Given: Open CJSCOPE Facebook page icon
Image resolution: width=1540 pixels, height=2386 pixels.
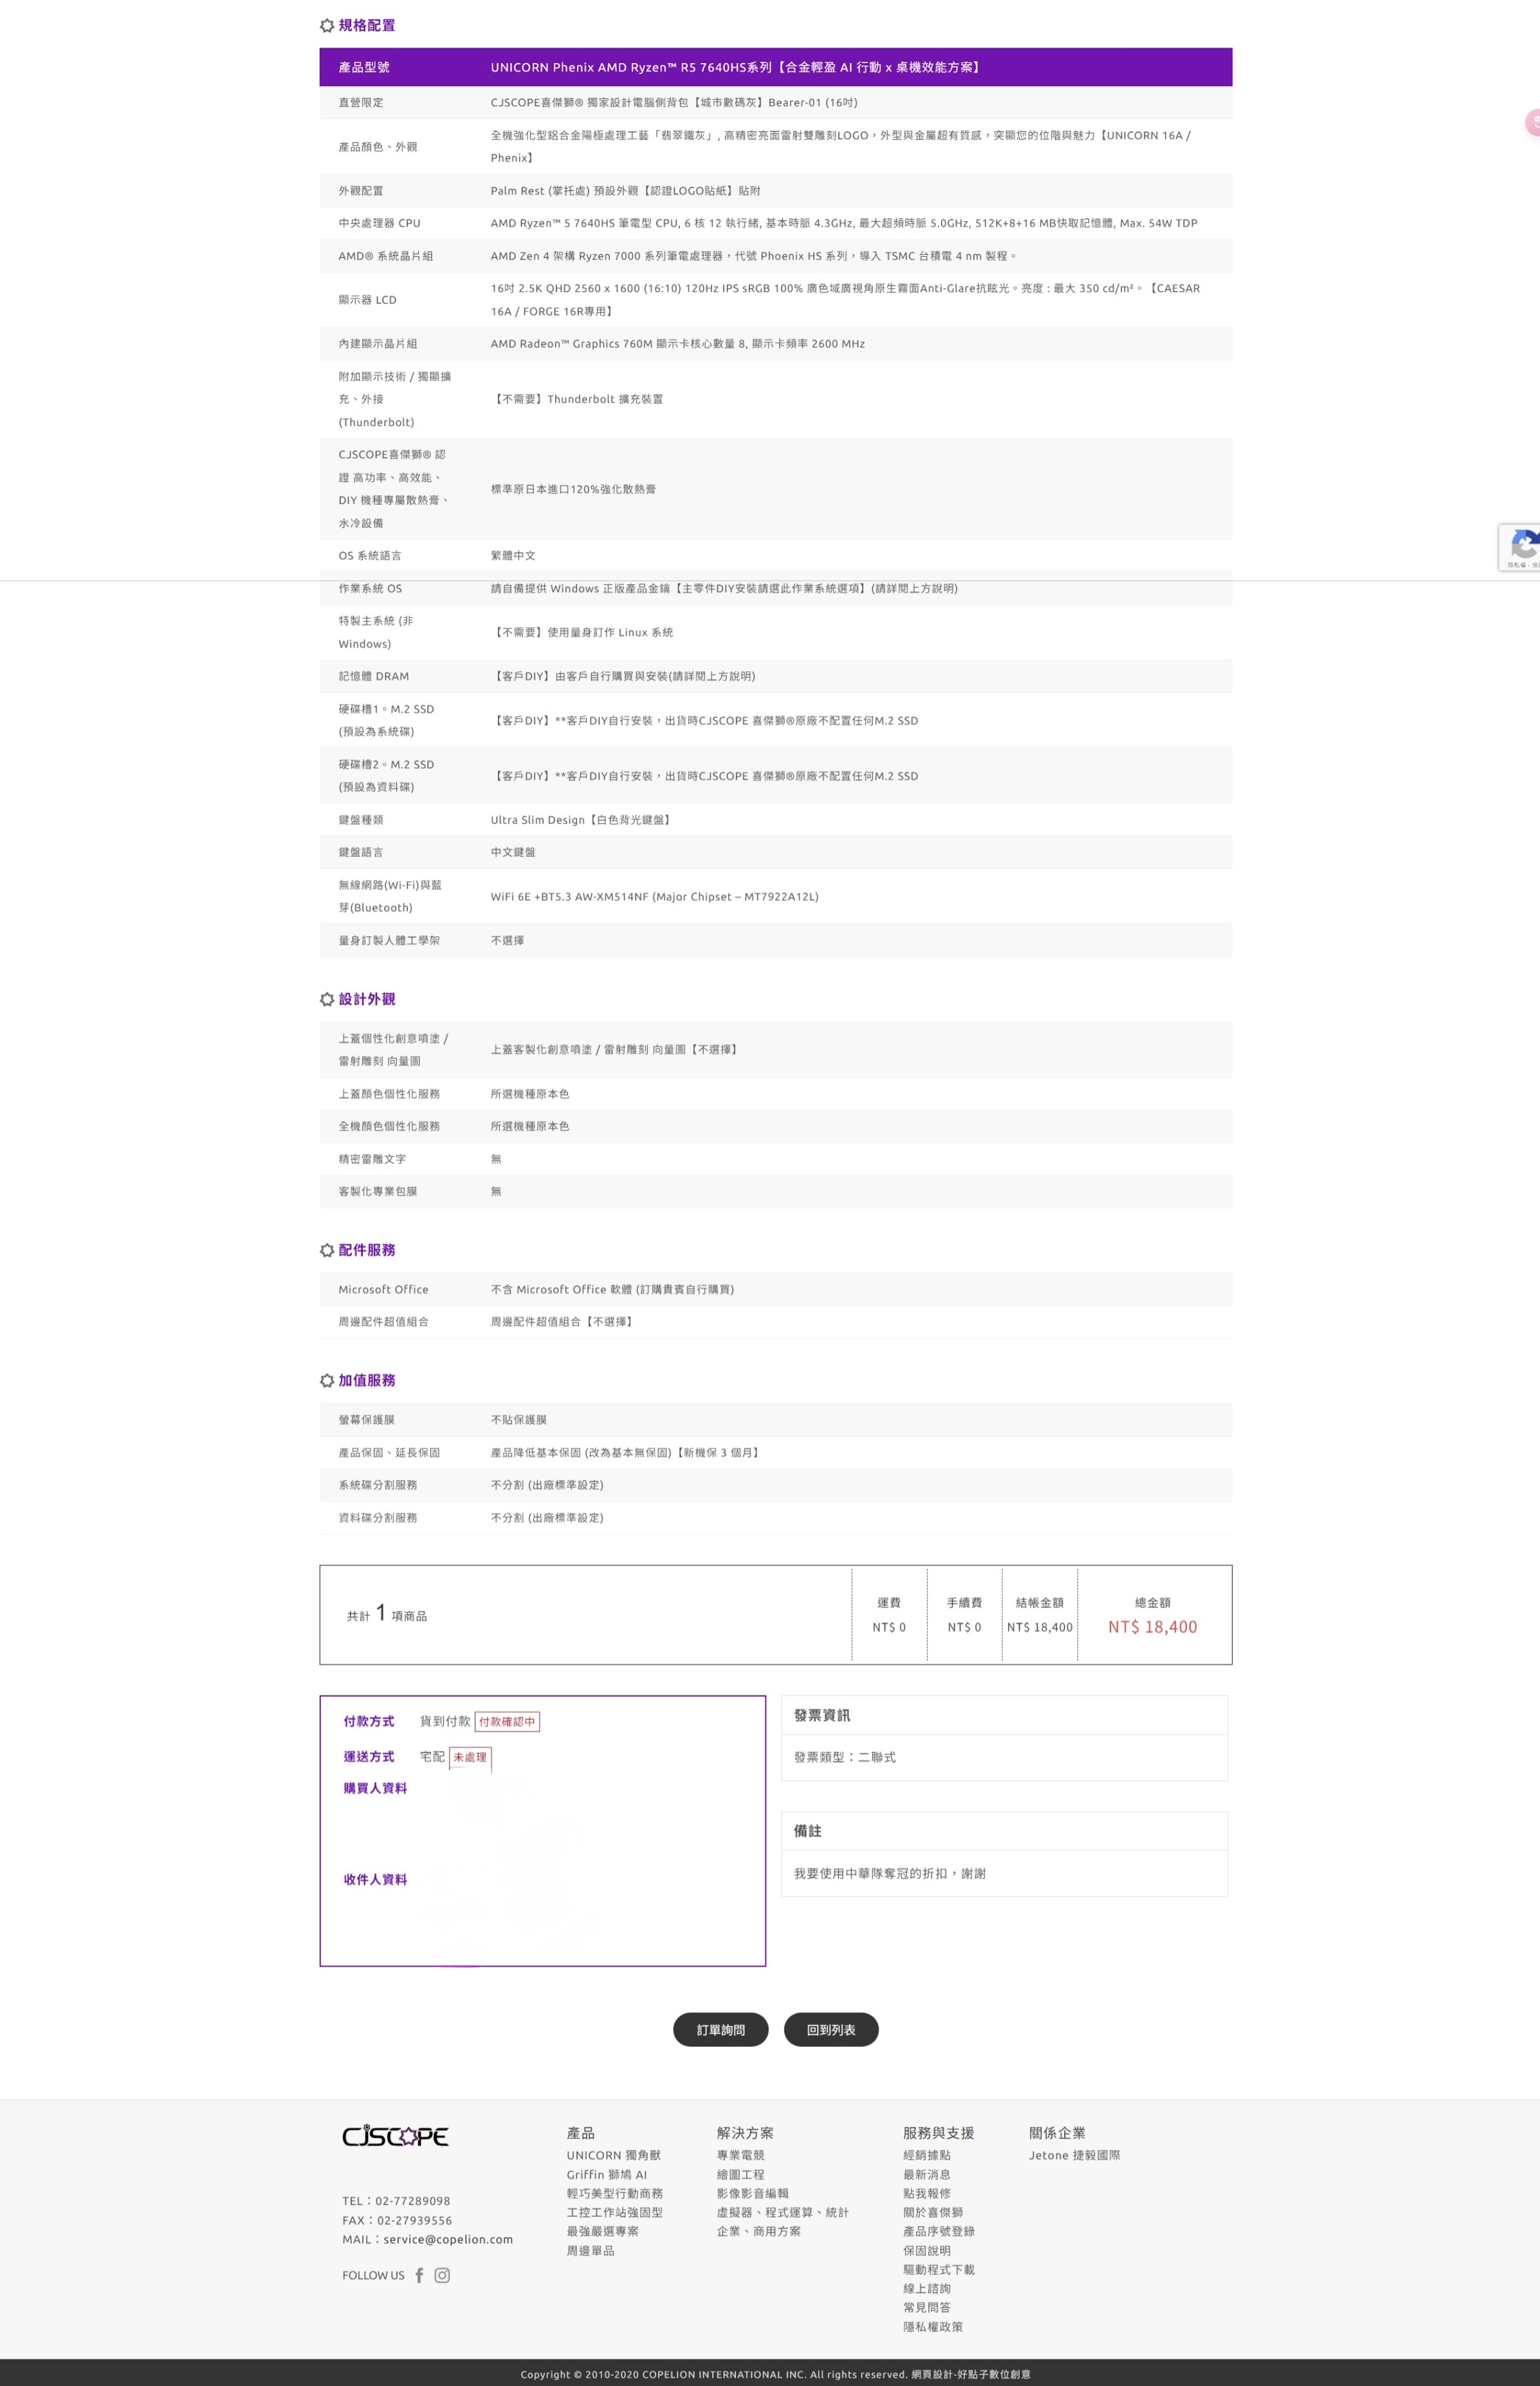Looking at the screenshot, I should pyautogui.click(x=419, y=2275).
